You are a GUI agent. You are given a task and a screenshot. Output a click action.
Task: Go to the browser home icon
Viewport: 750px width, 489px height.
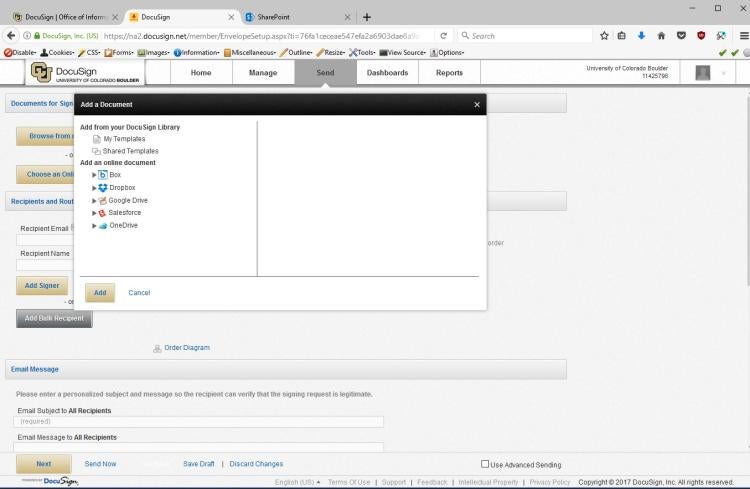(661, 36)
